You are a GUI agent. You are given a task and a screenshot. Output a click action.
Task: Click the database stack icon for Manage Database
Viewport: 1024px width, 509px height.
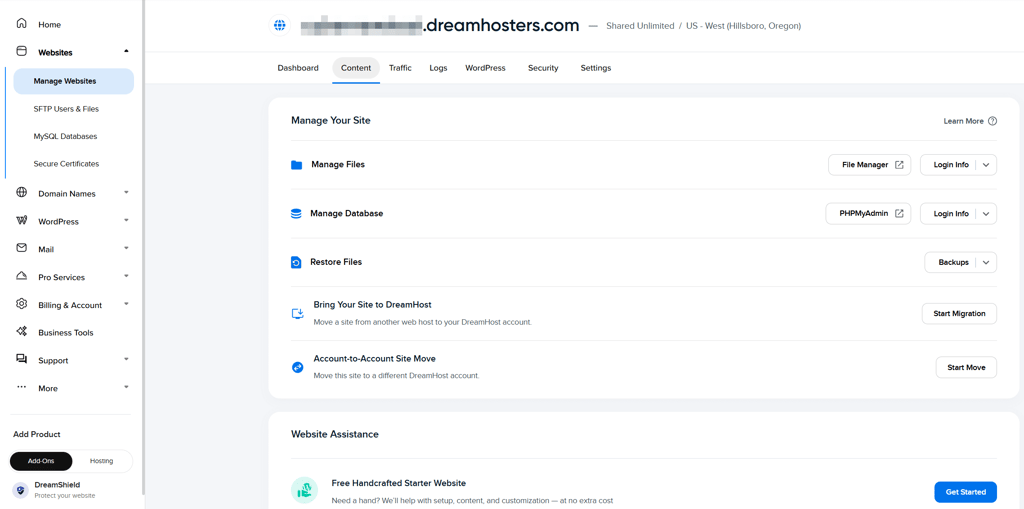point(296,214)
